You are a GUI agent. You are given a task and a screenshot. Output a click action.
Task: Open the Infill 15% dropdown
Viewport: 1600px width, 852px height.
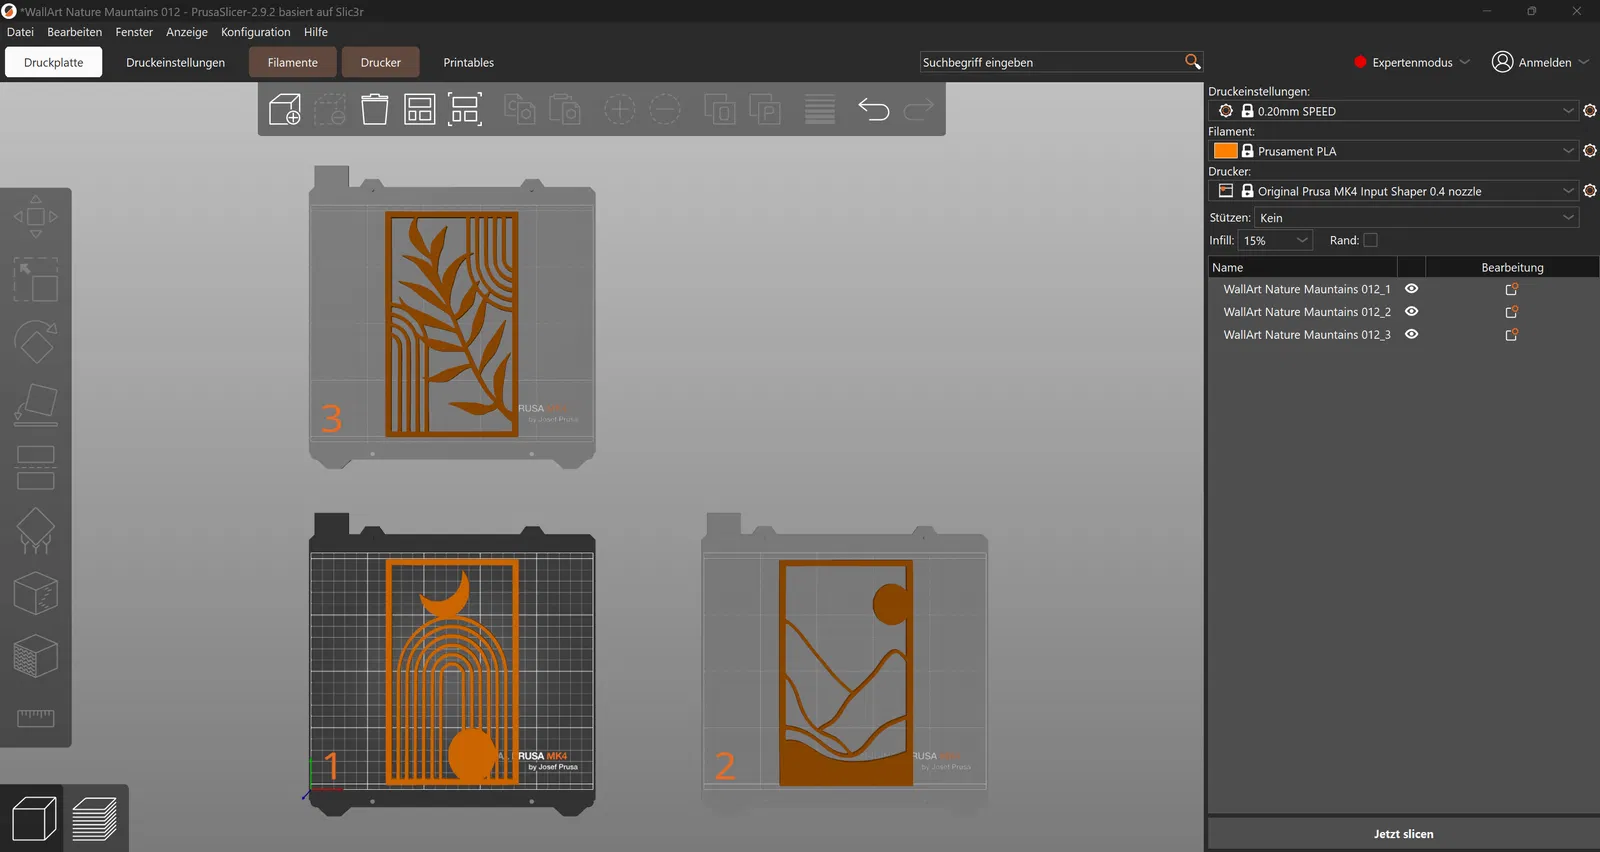pyautogui.click(x=1275, y=240)
